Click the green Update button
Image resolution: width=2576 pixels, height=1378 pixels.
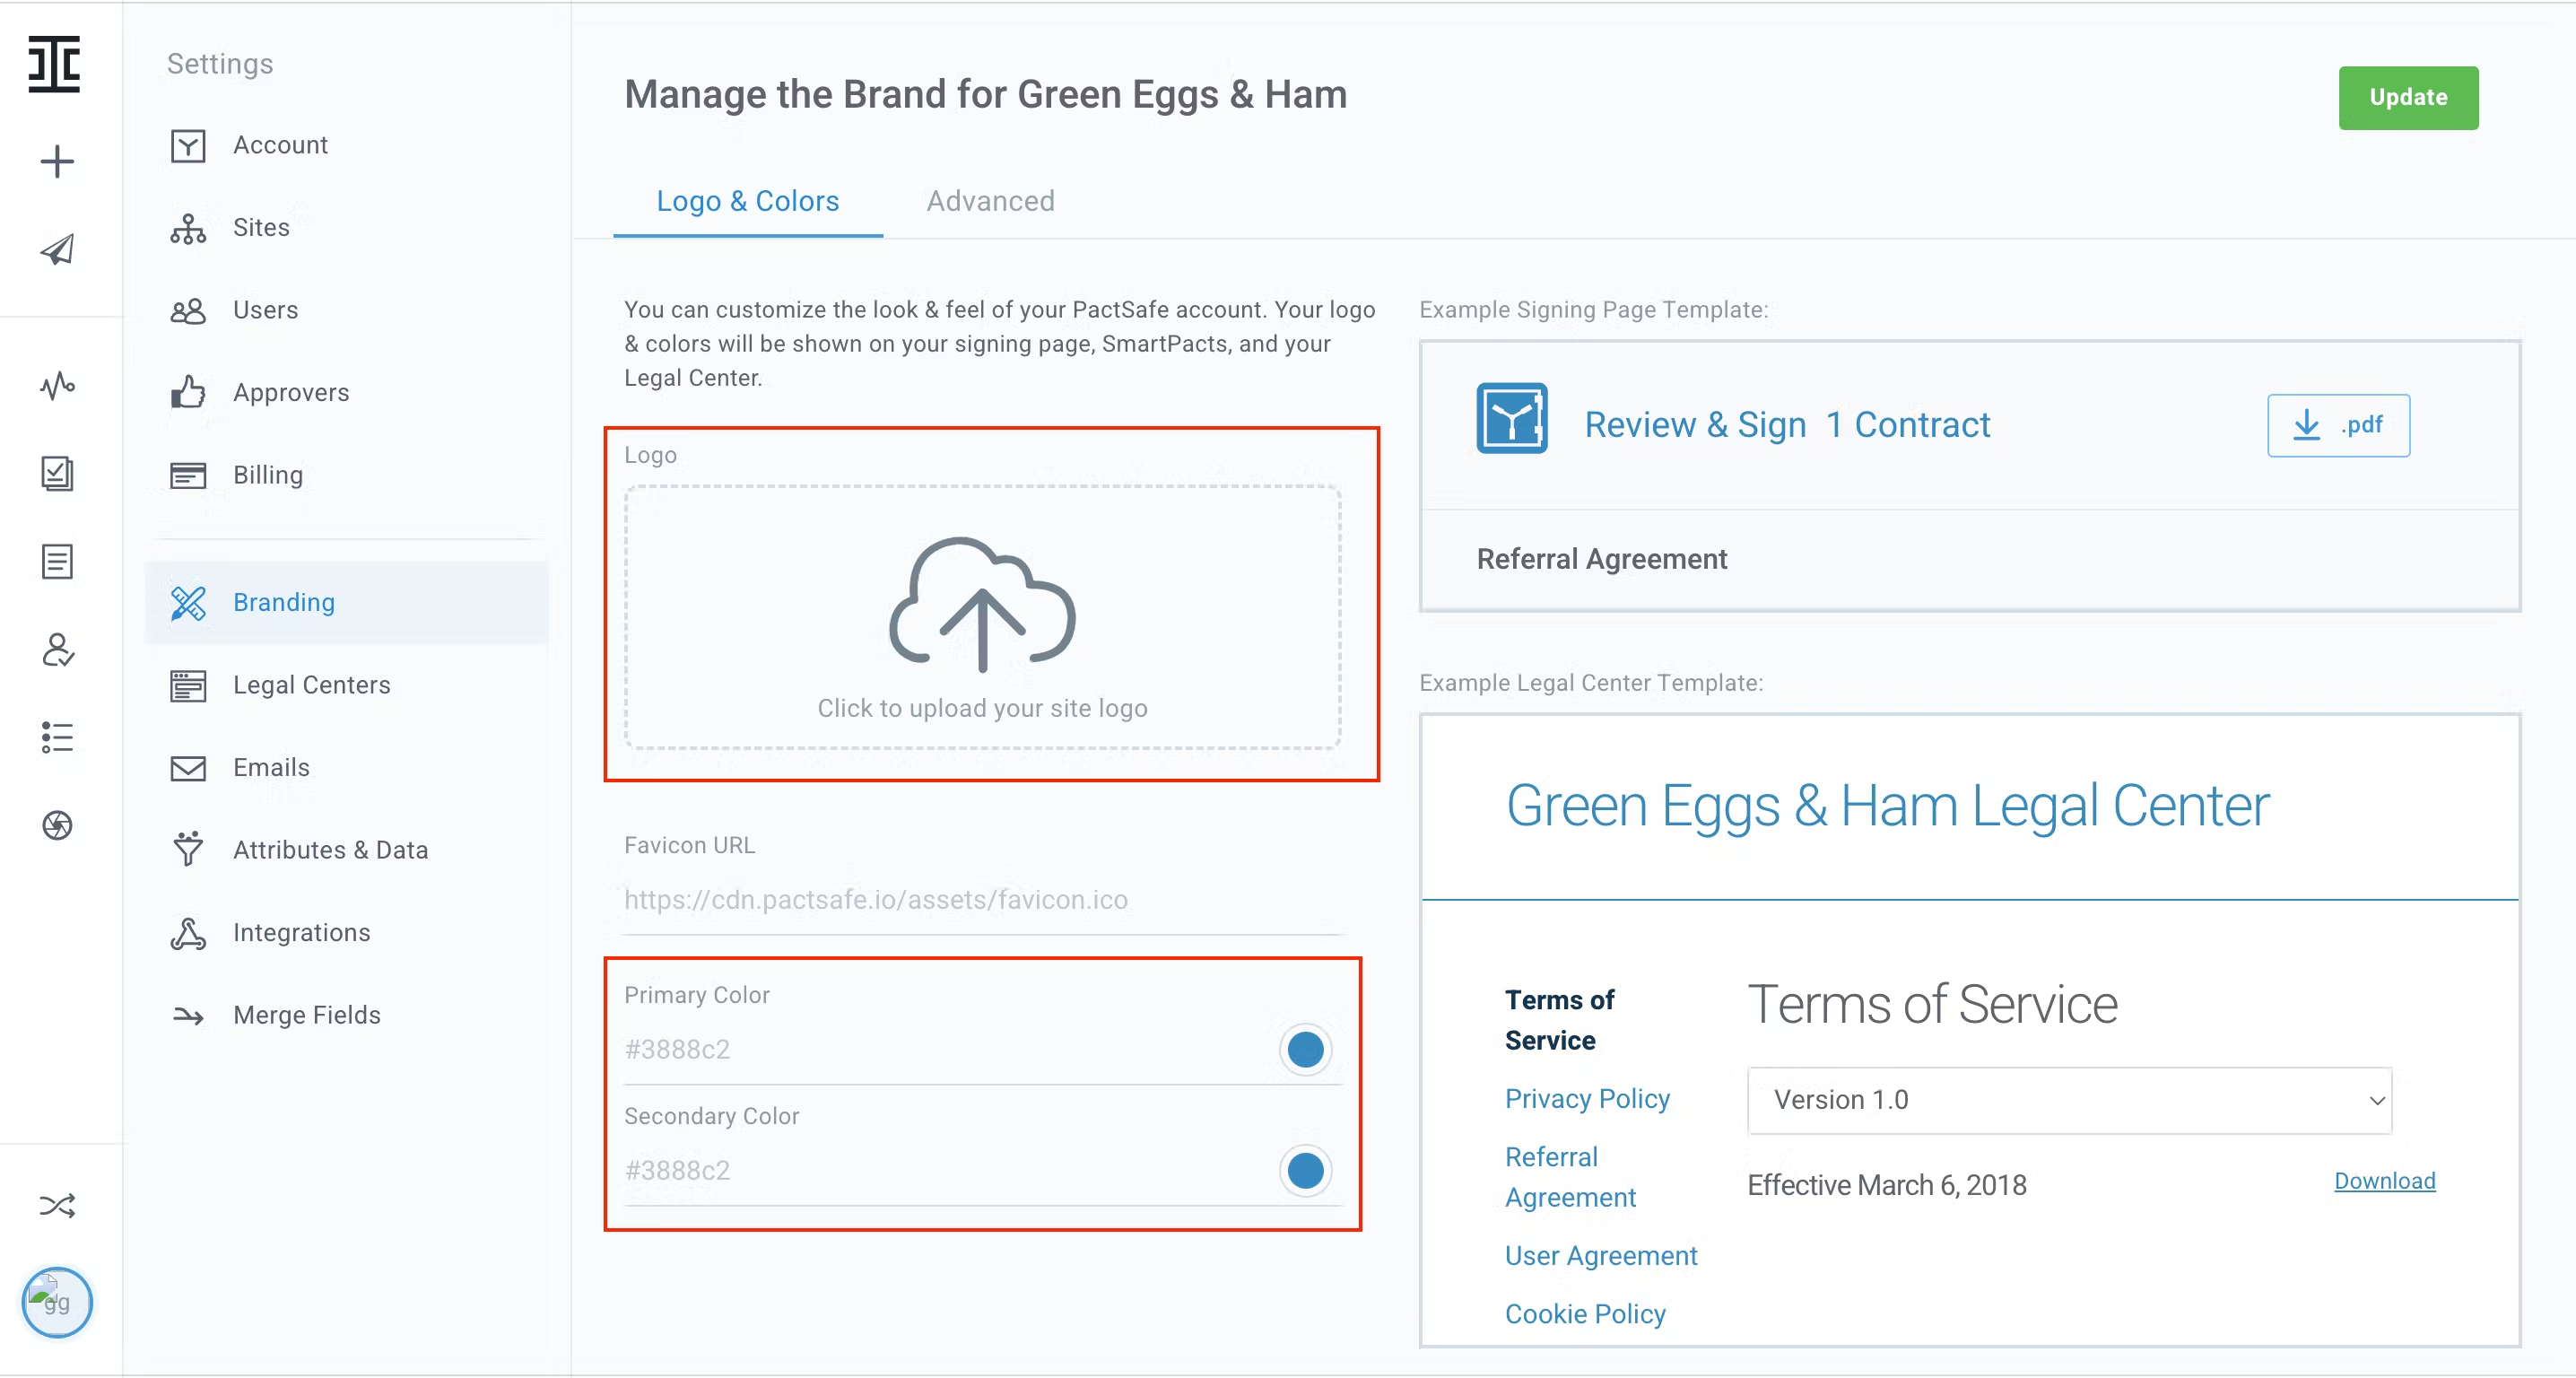click(x=2408, y=98)
